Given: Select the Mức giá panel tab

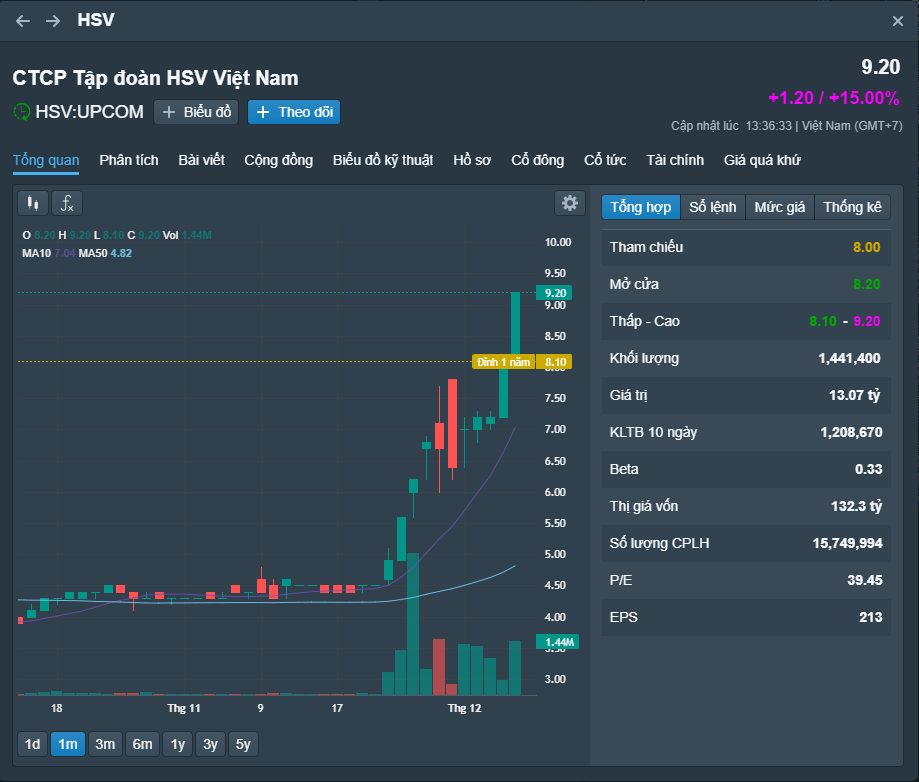Looking at the screenshot, I should pyautogui.click(x=780, y=207).
